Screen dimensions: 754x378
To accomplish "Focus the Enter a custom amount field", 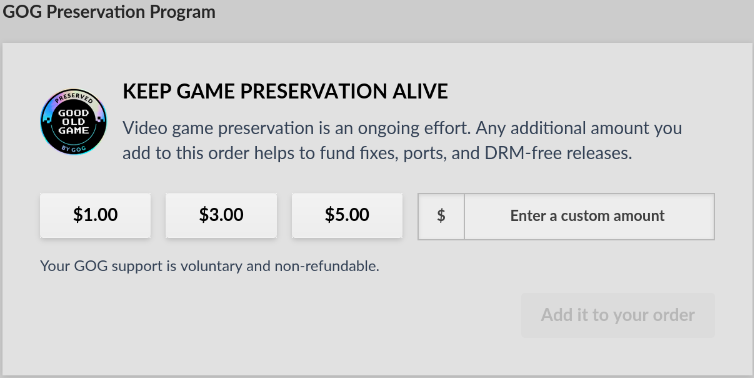I will 589,216.
